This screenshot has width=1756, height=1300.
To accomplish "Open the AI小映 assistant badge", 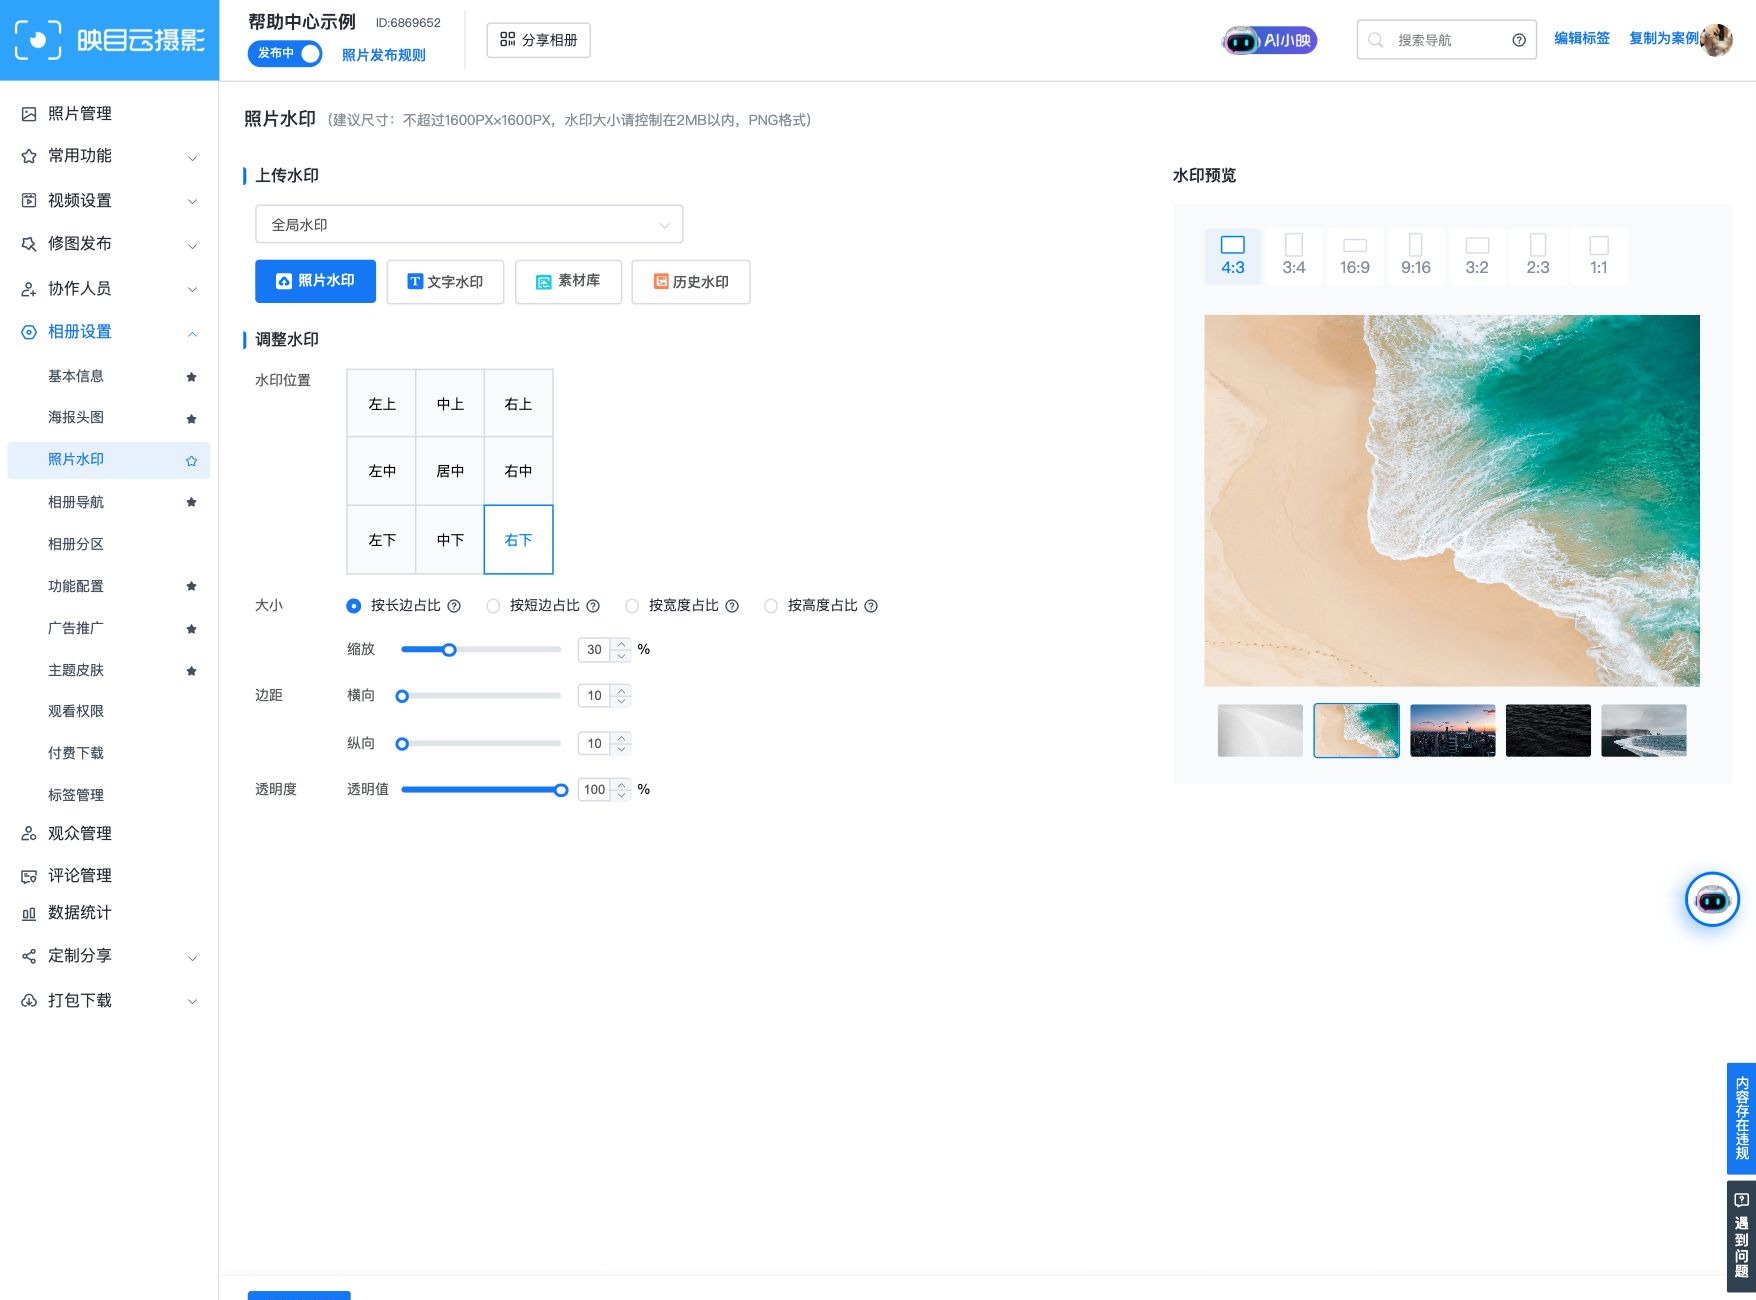I will click(x=1269, y=40).
